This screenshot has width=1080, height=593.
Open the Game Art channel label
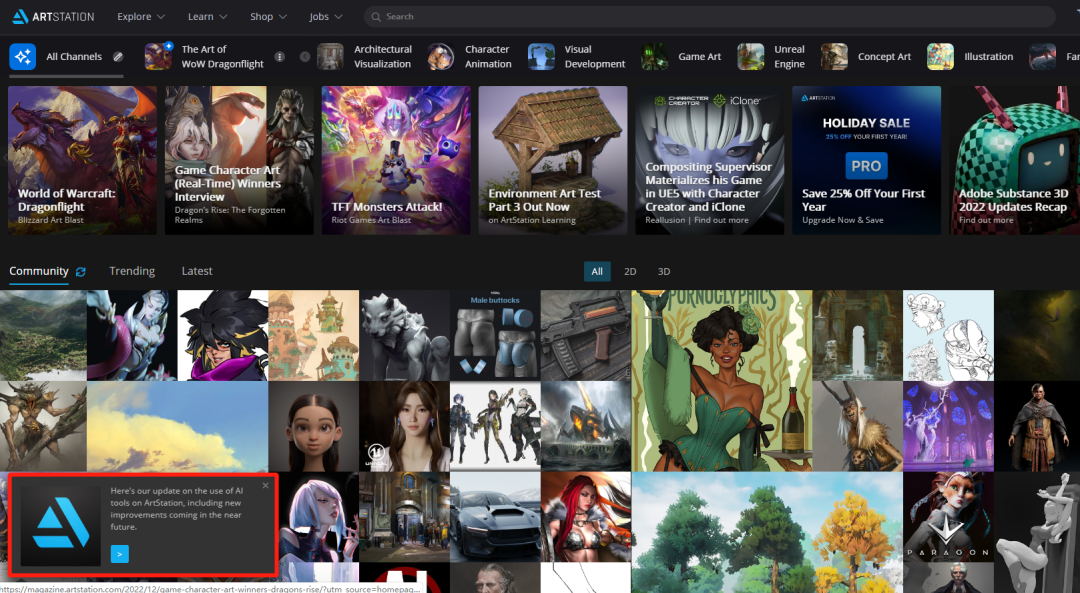(700, 56)
